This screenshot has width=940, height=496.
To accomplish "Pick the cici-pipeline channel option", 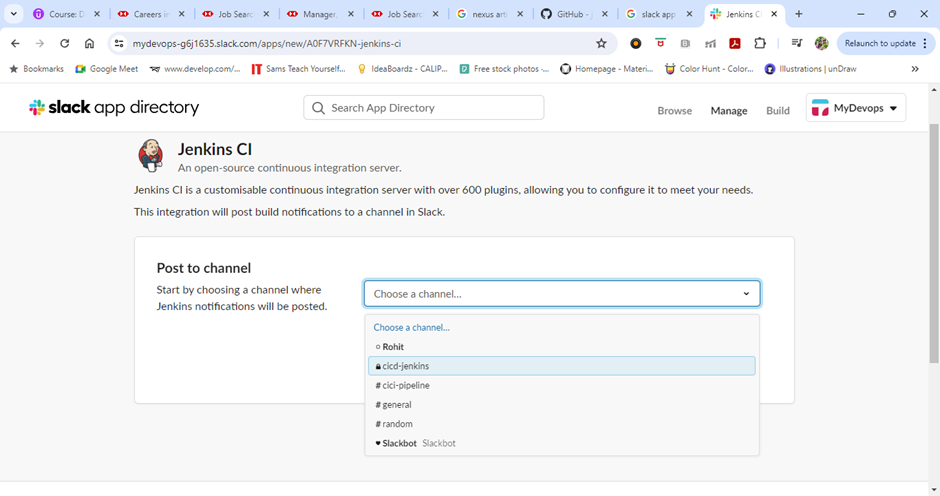I will (405, 386).
